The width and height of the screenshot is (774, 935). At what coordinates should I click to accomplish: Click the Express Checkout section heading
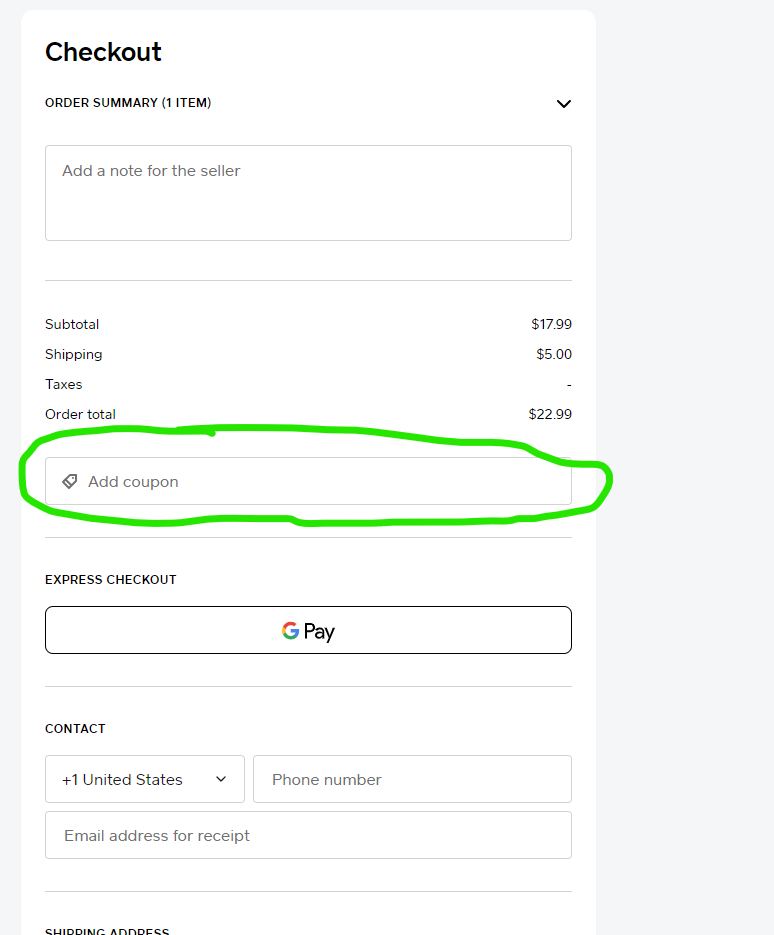[x=110, y=580]
